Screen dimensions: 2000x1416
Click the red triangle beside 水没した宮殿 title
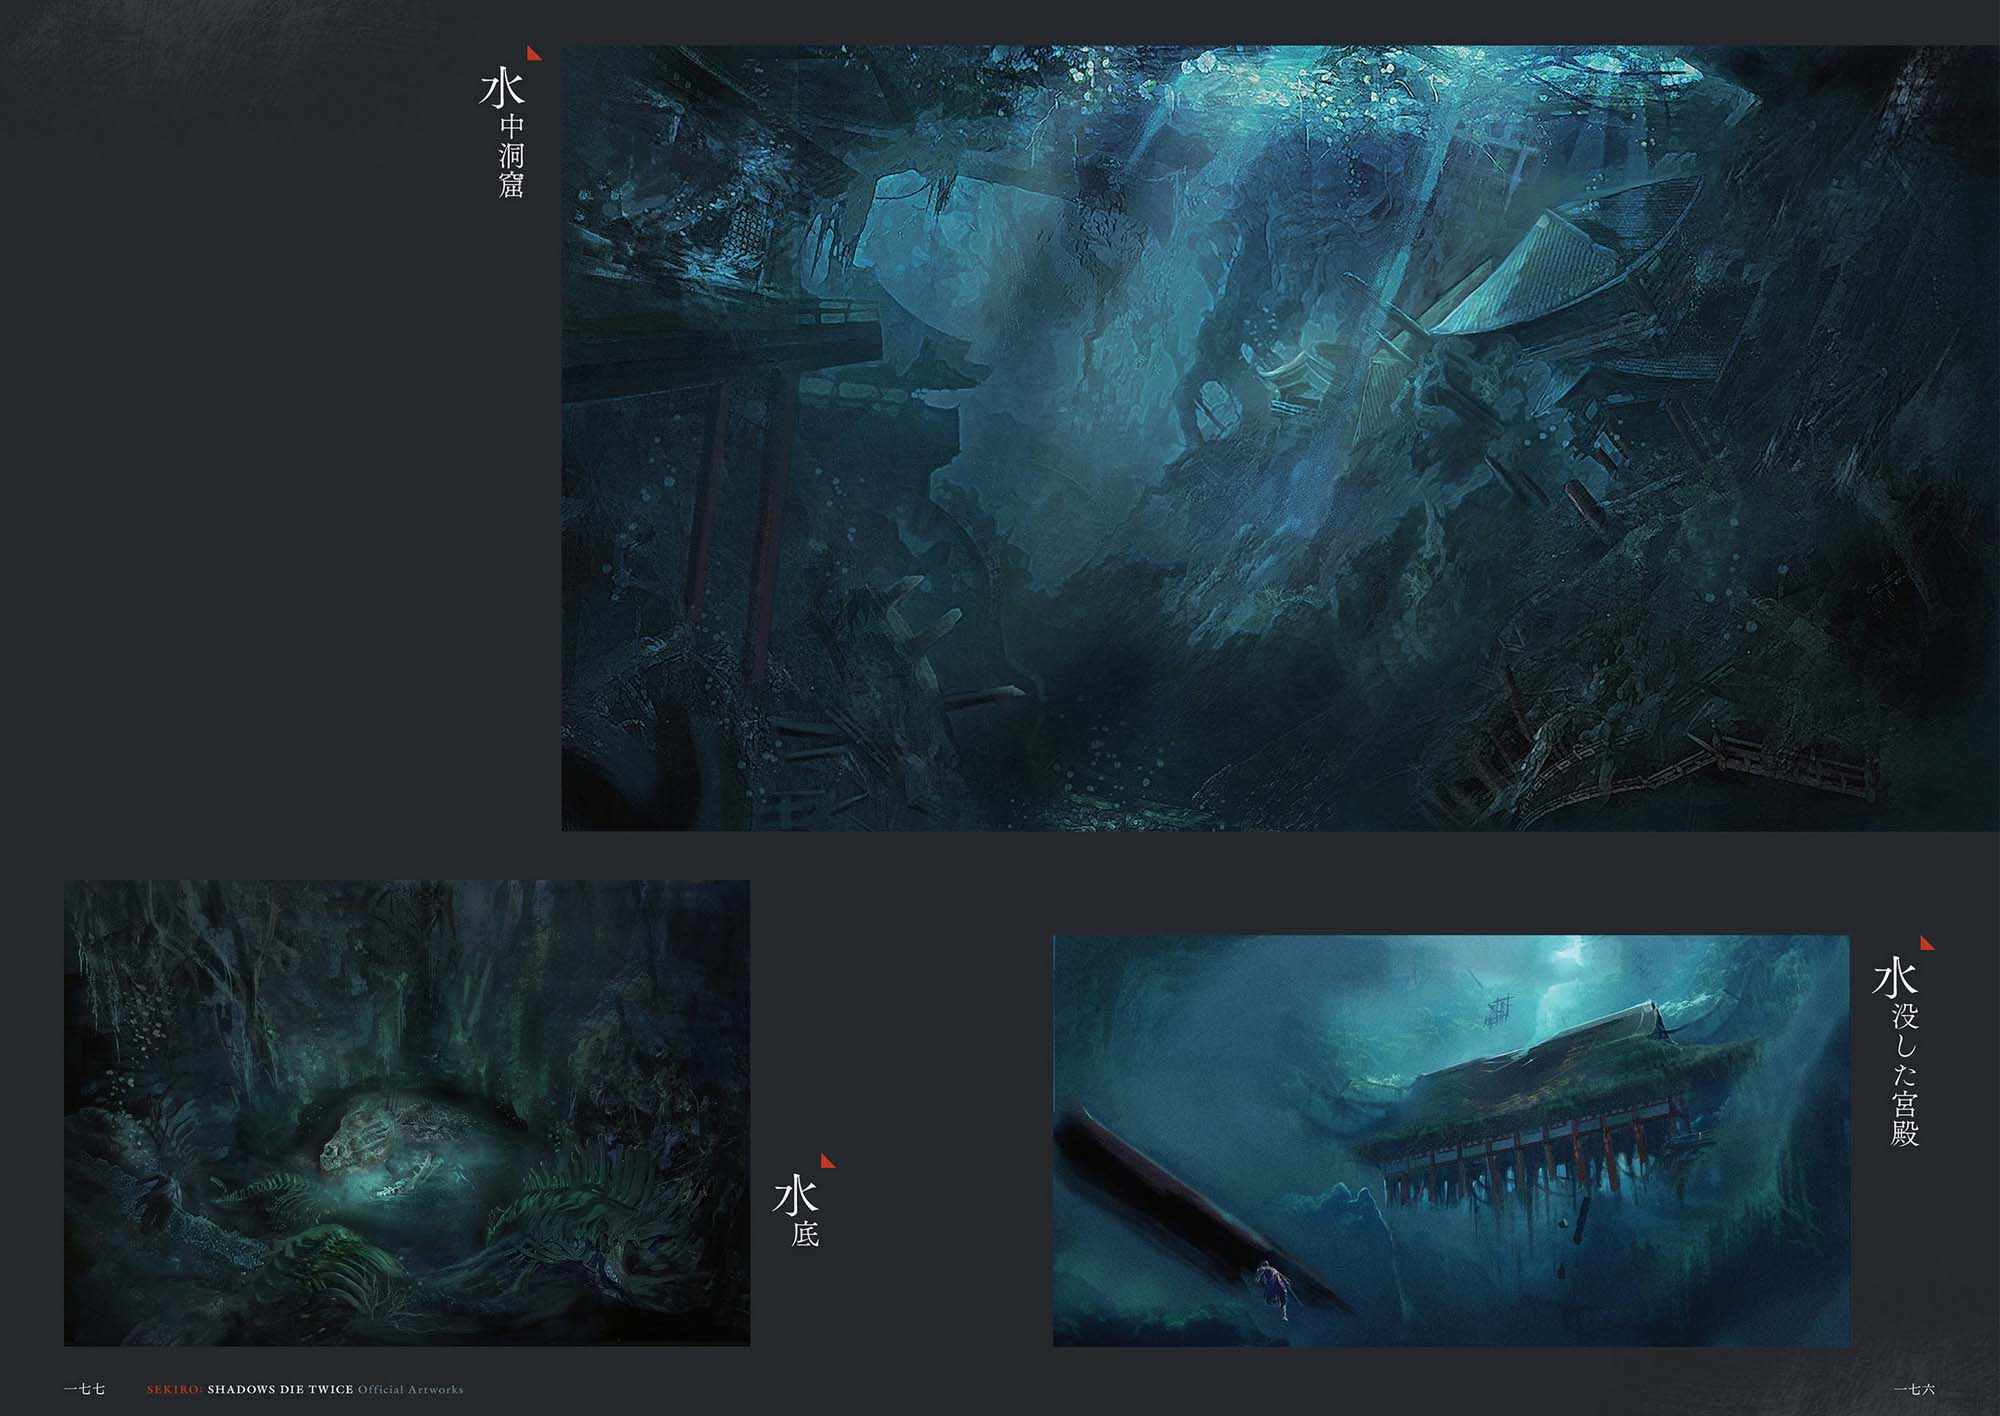pos(1927,943)
